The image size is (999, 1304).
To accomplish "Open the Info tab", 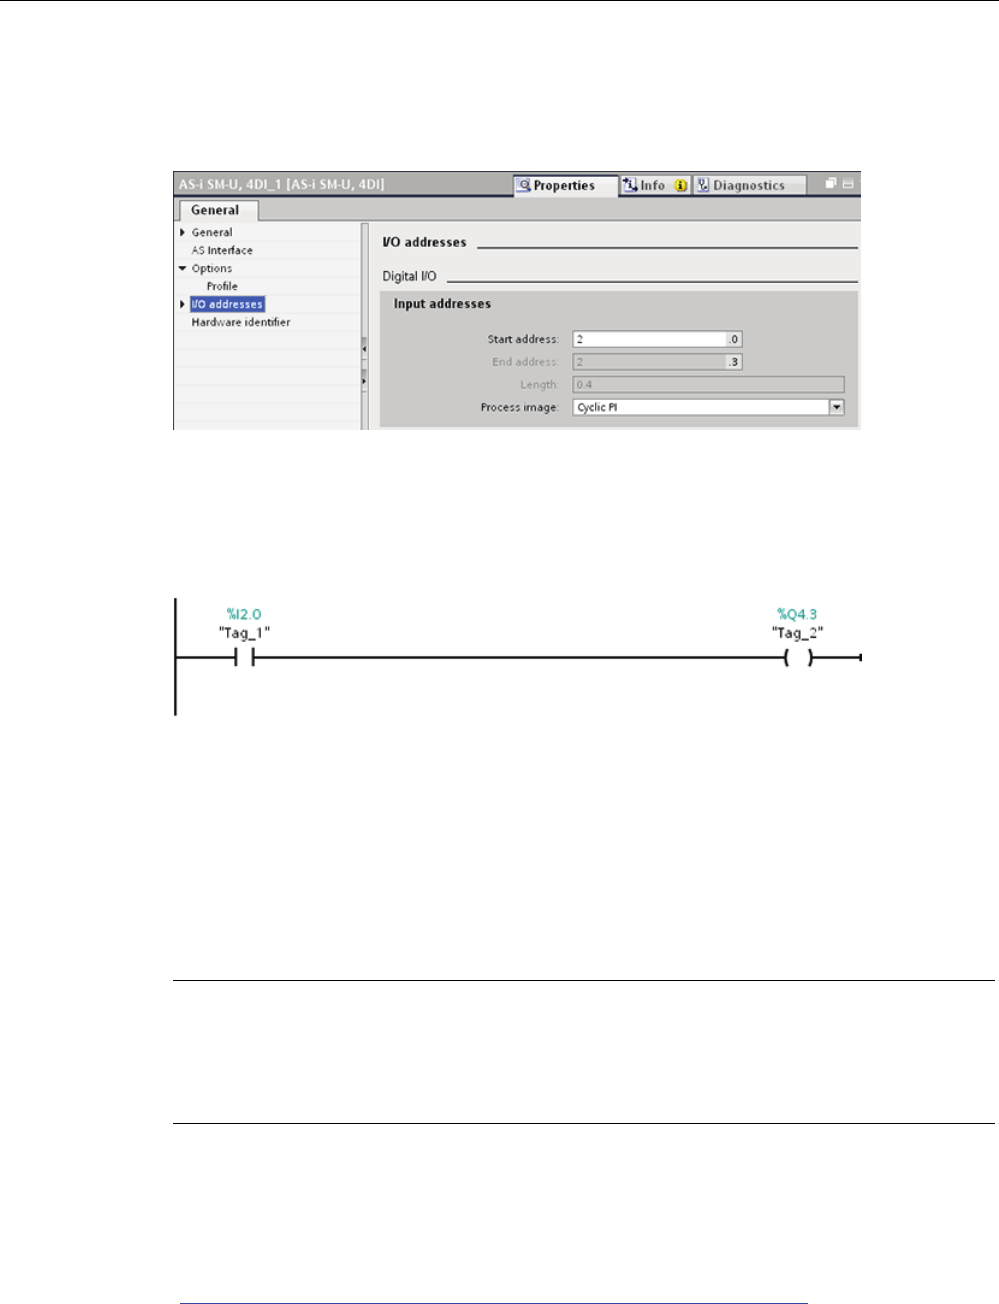I will pos(654,185).
